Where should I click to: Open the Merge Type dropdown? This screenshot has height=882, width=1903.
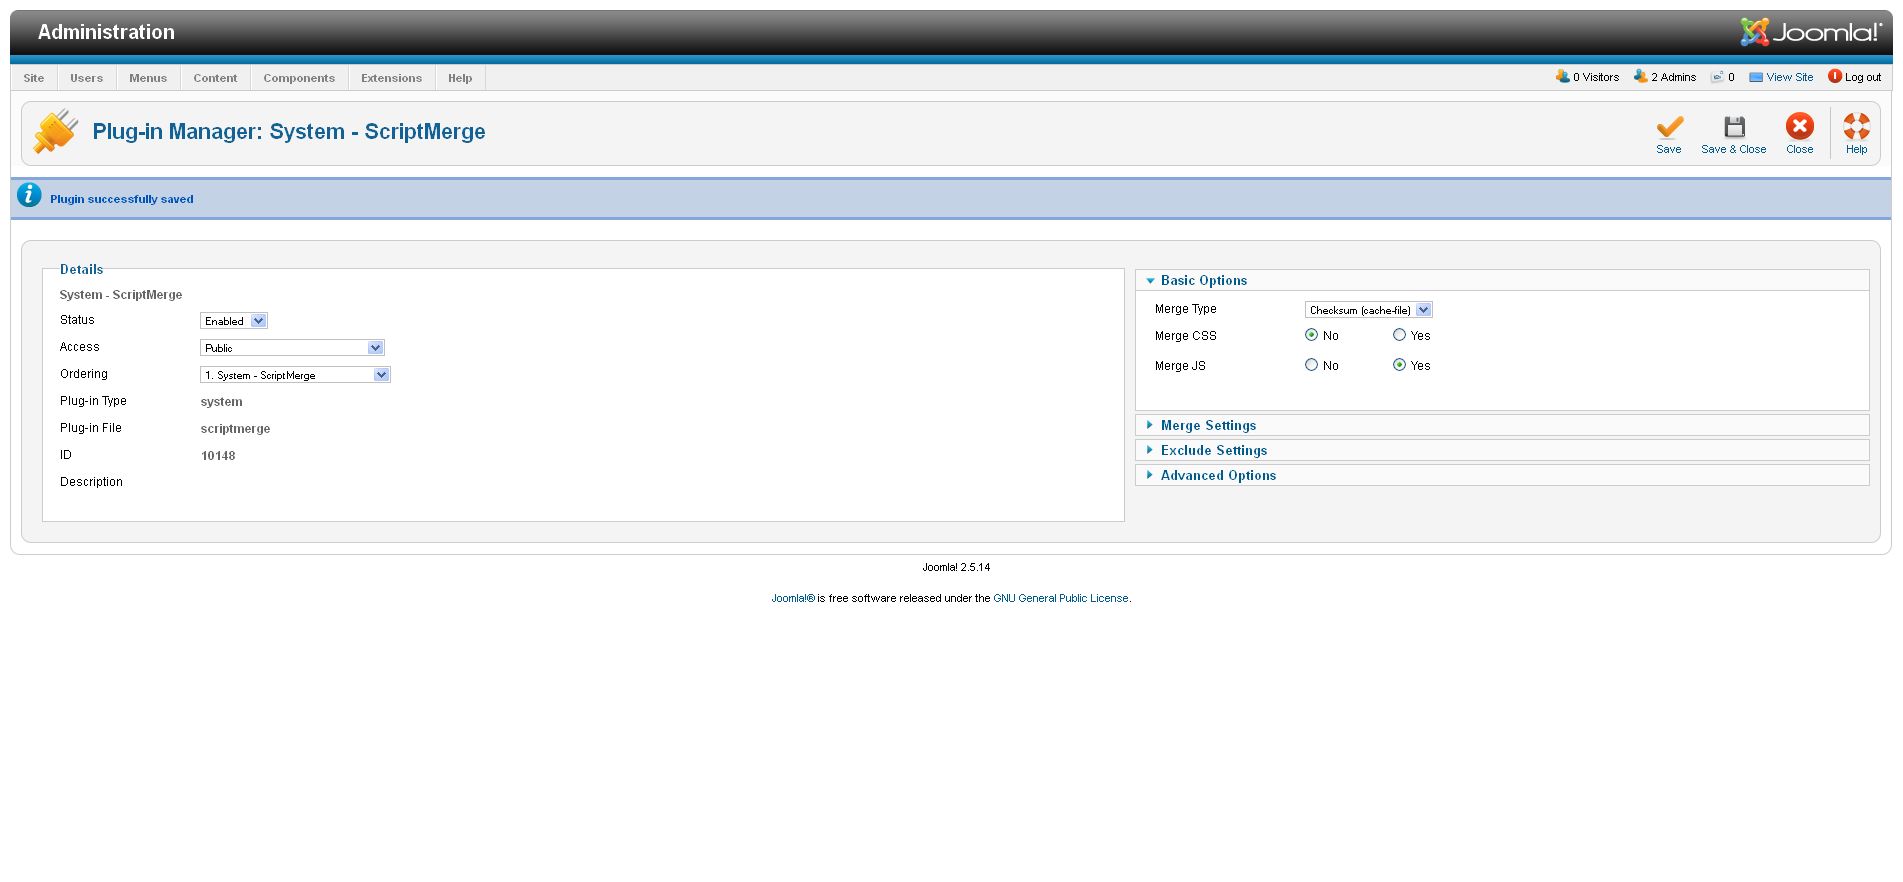1368,310
